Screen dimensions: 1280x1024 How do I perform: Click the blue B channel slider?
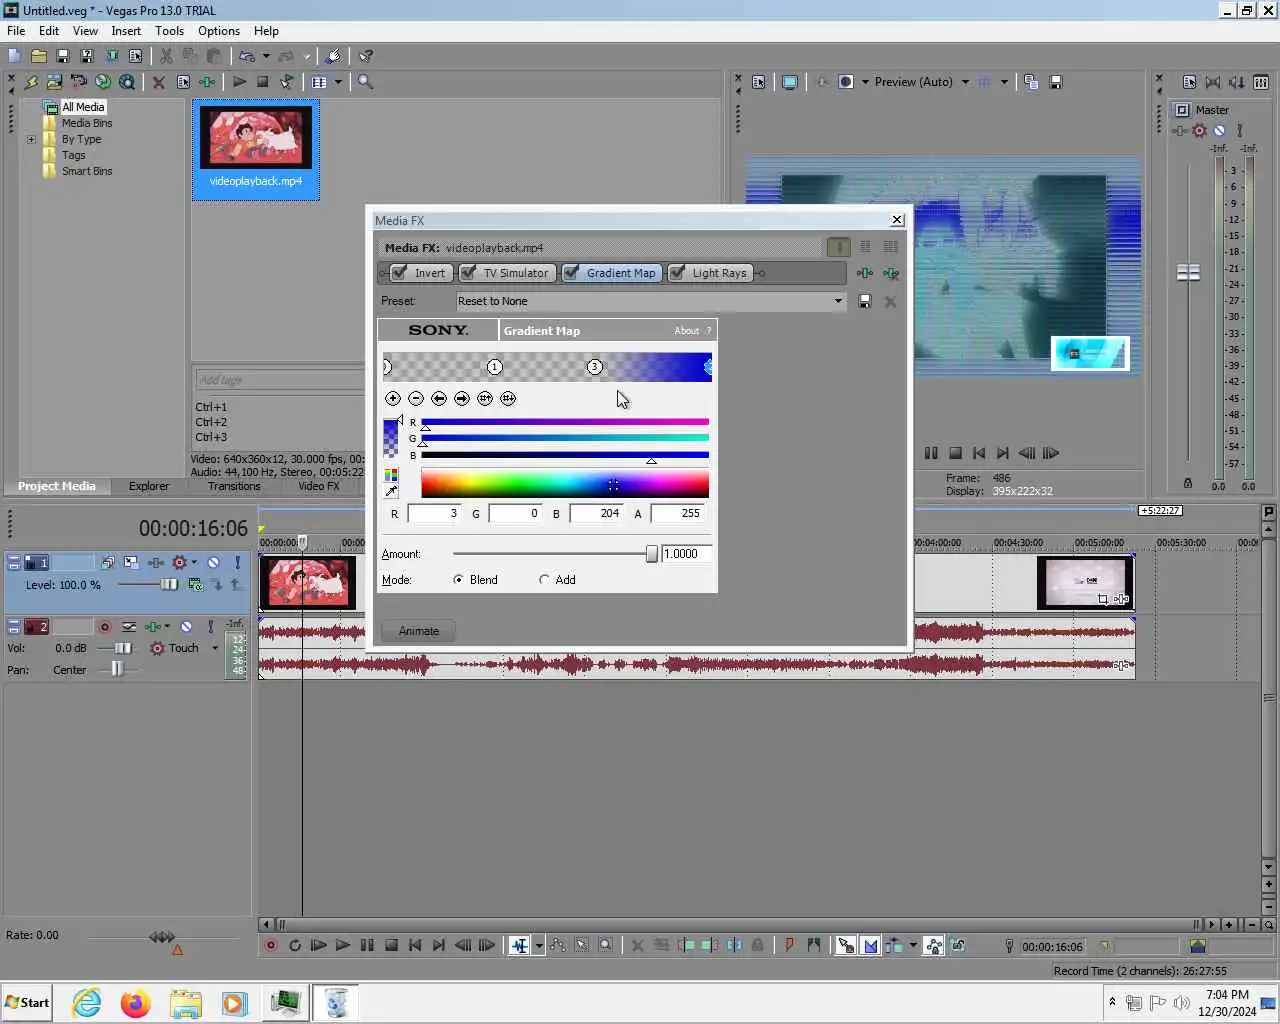565,455
